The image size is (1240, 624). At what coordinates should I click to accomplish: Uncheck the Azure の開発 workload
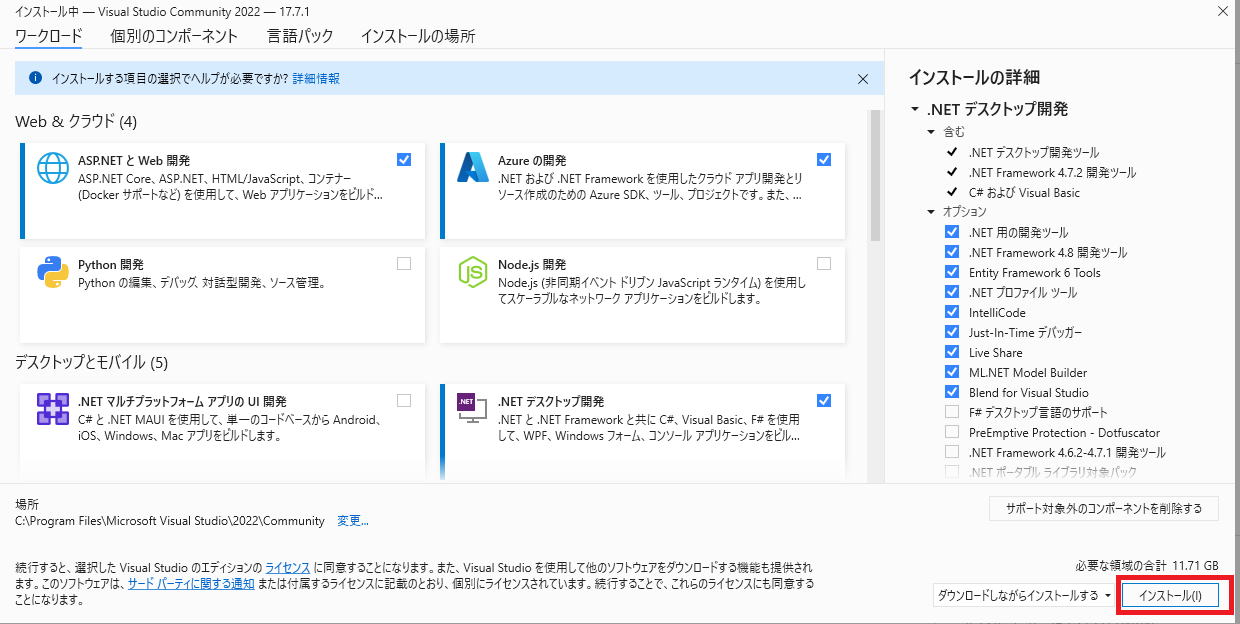tap(824, 159)
